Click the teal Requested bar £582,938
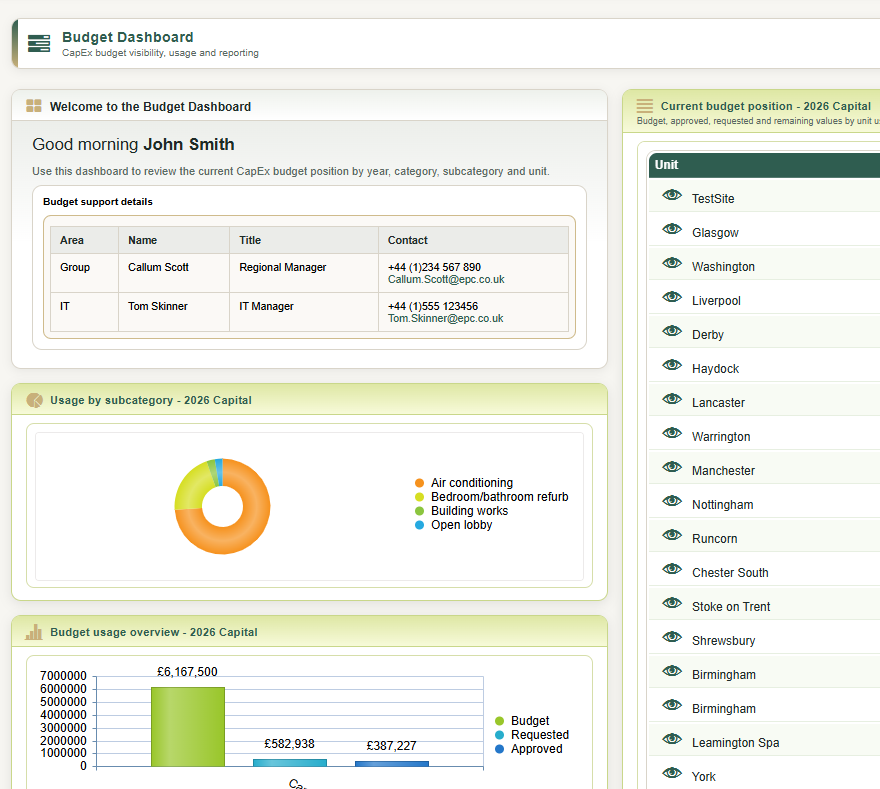 (x=290, y=763)
